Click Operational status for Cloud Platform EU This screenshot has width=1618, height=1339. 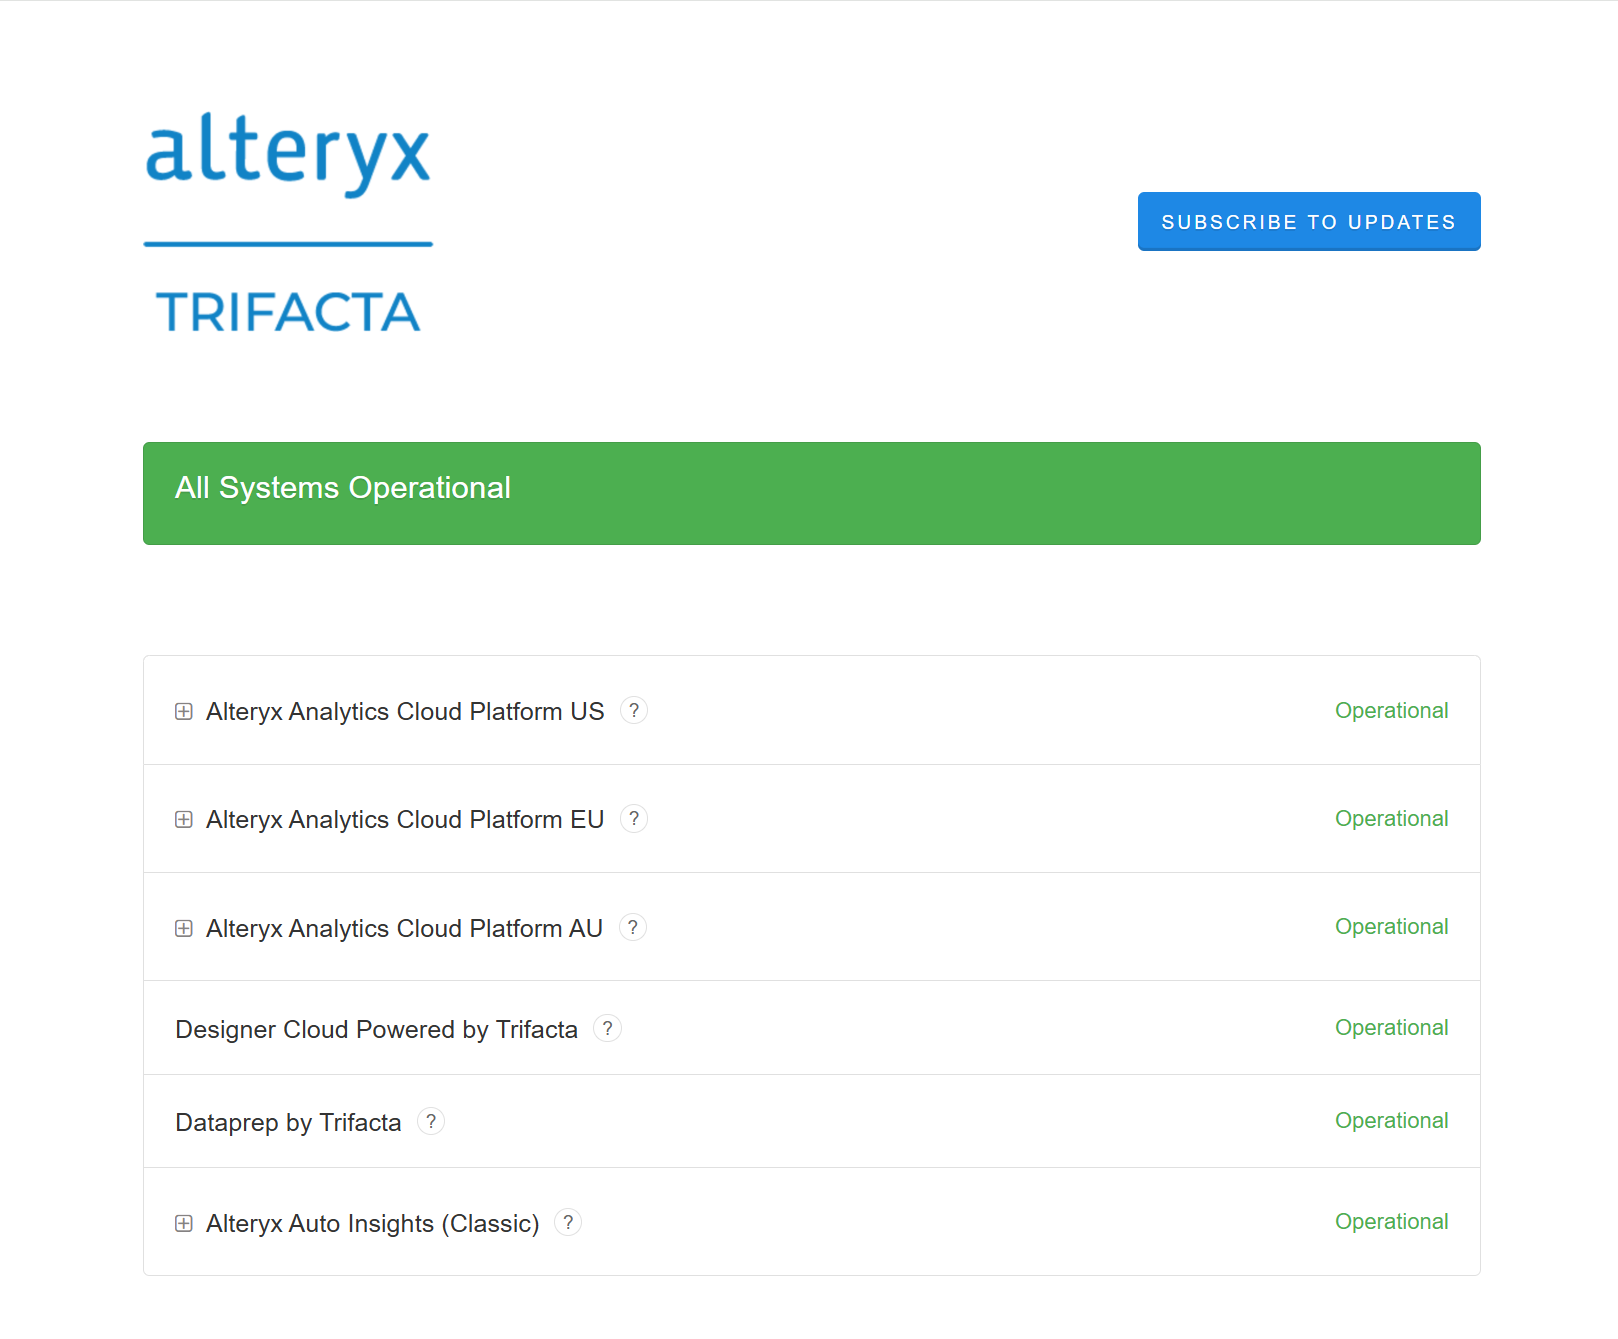1391,819
